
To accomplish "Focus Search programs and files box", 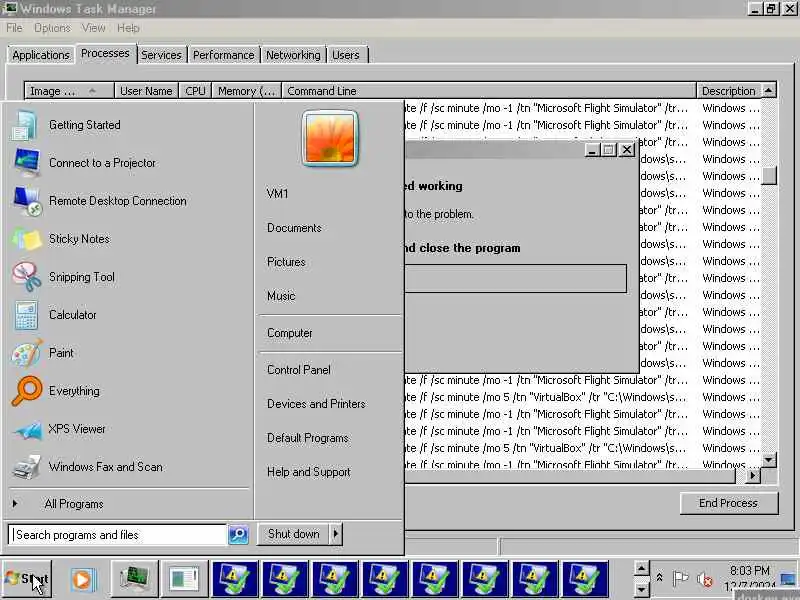I will tap(117, 535).
